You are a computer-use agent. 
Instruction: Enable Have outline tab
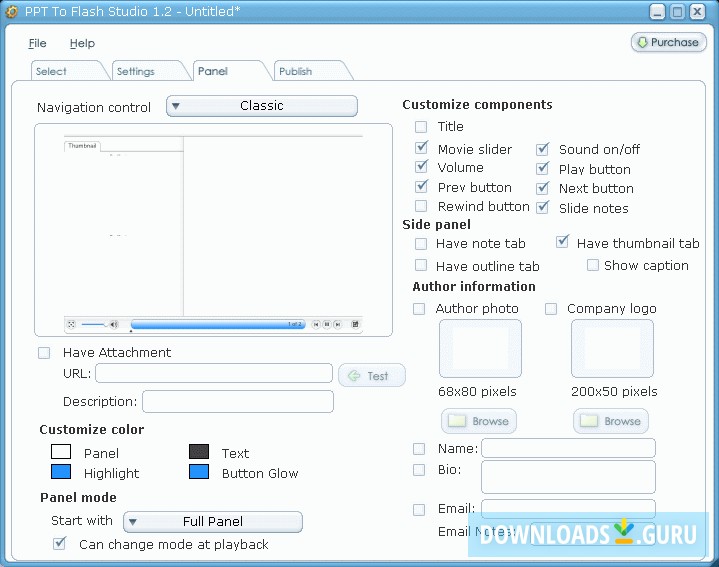[421, 265]
